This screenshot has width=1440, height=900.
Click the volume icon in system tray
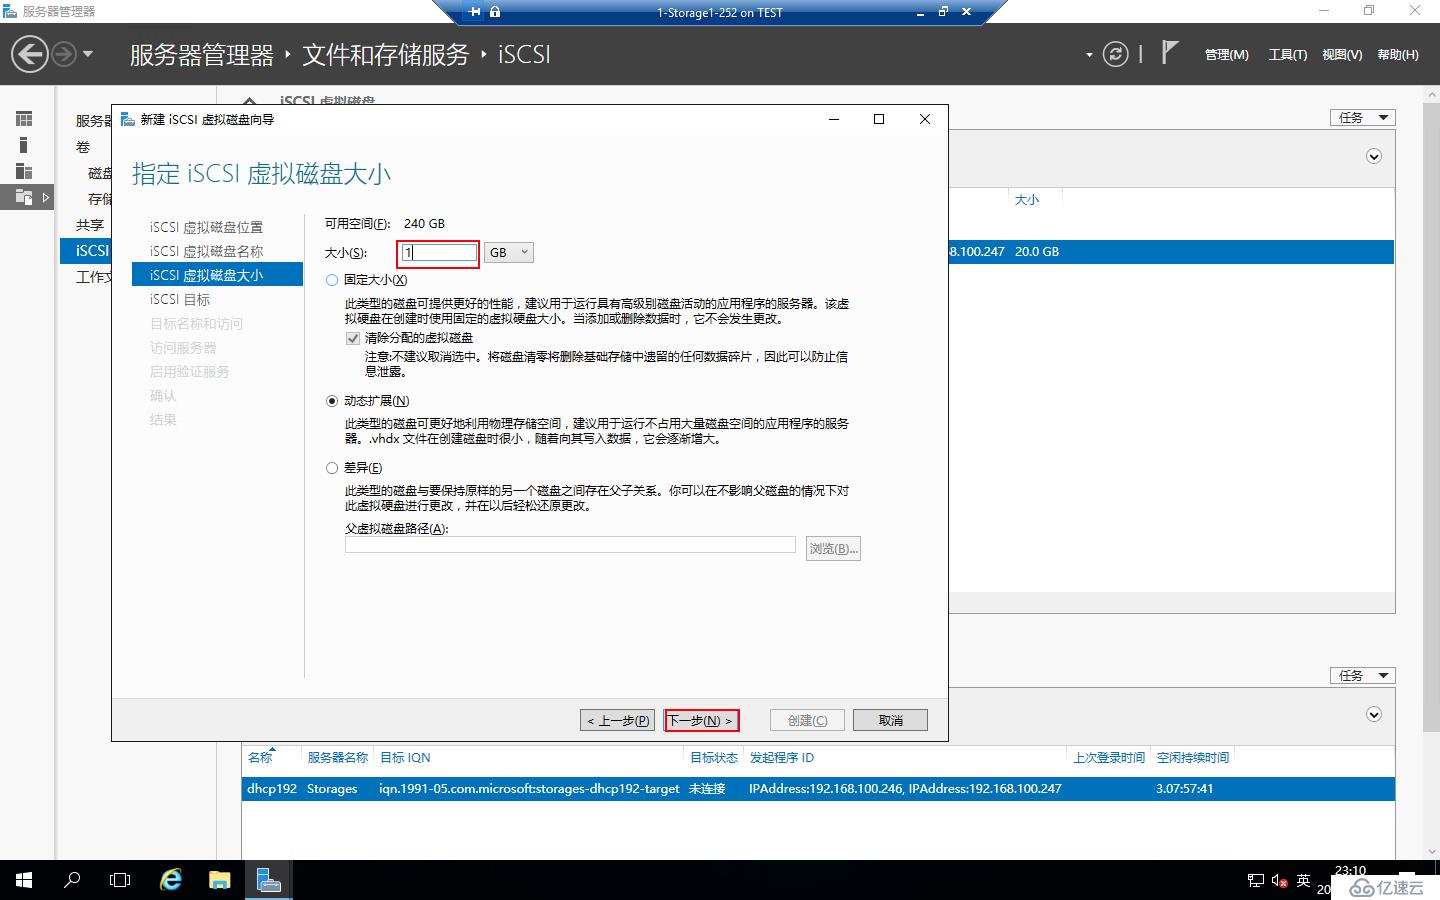[1279, 881]
